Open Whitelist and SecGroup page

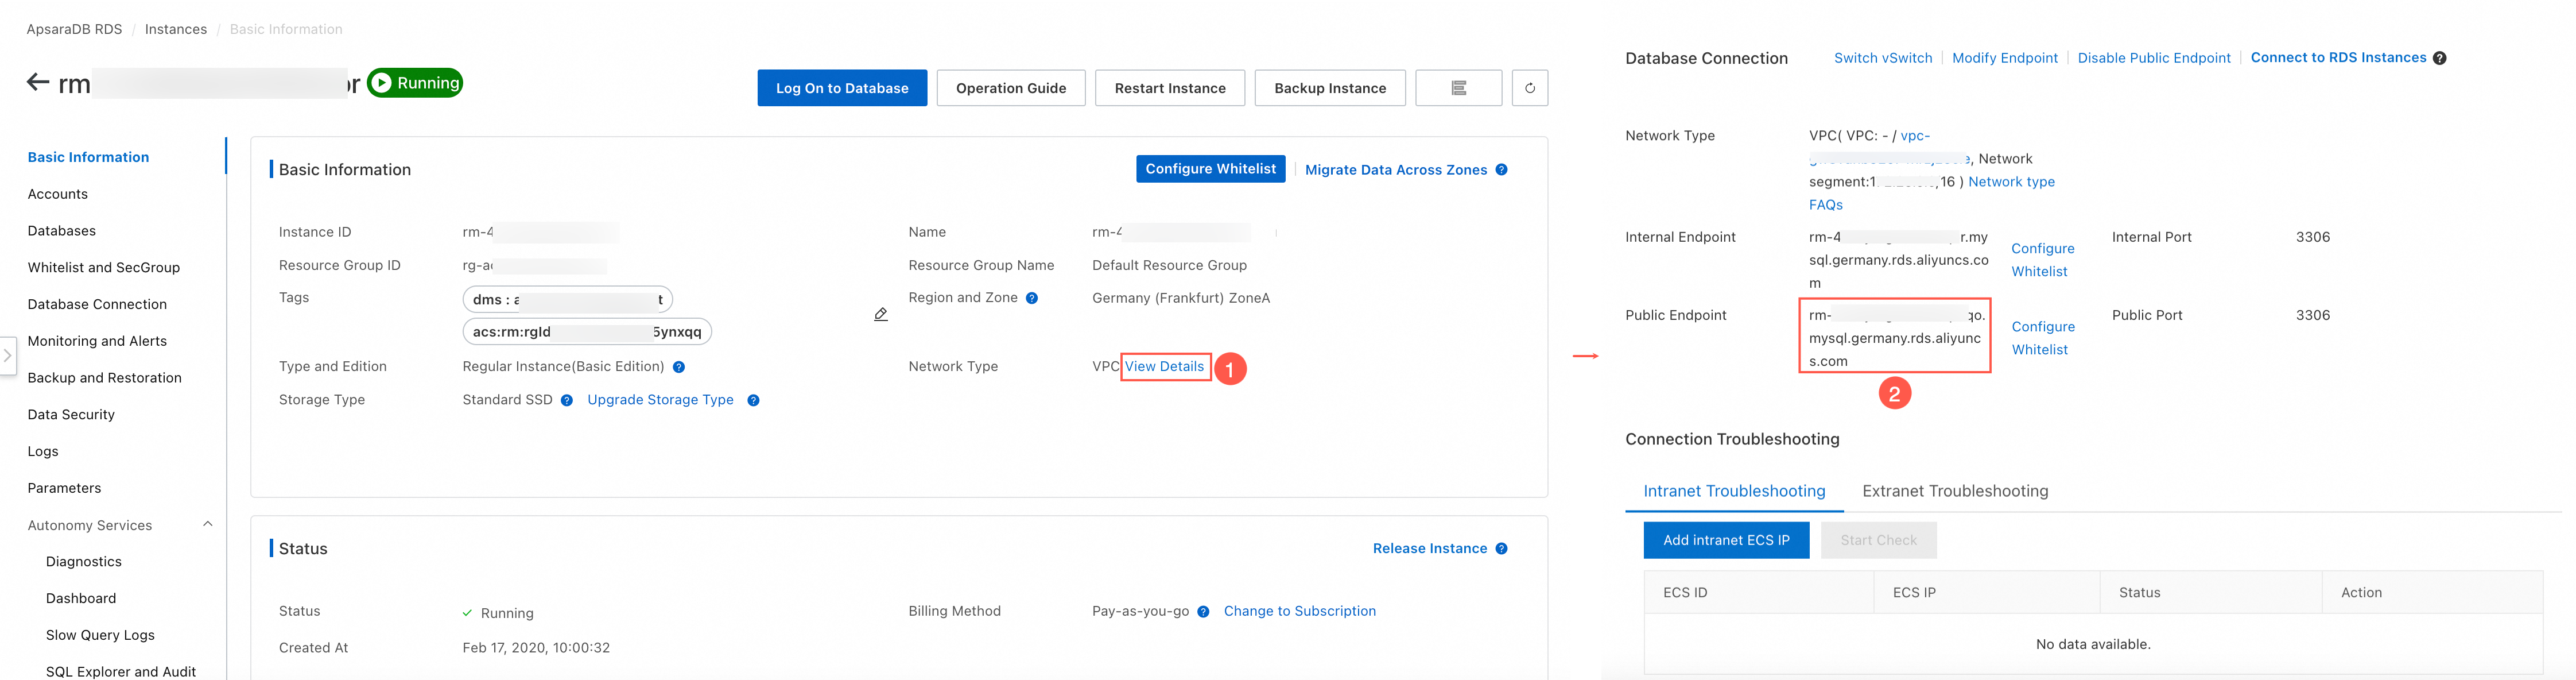(x=104, y=268)
